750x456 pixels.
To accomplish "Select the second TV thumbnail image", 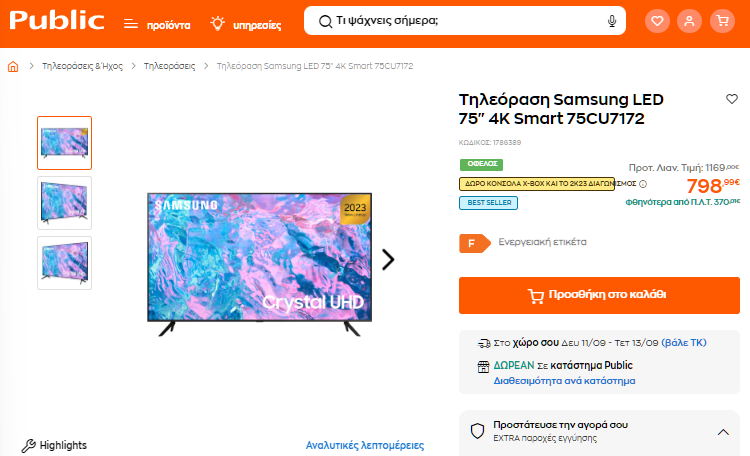I will (65, 203).
